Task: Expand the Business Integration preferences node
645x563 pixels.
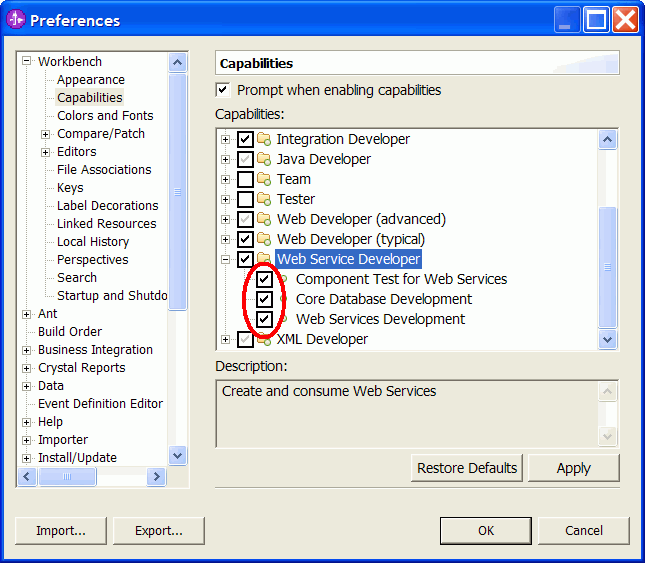Action: [26, 350]
